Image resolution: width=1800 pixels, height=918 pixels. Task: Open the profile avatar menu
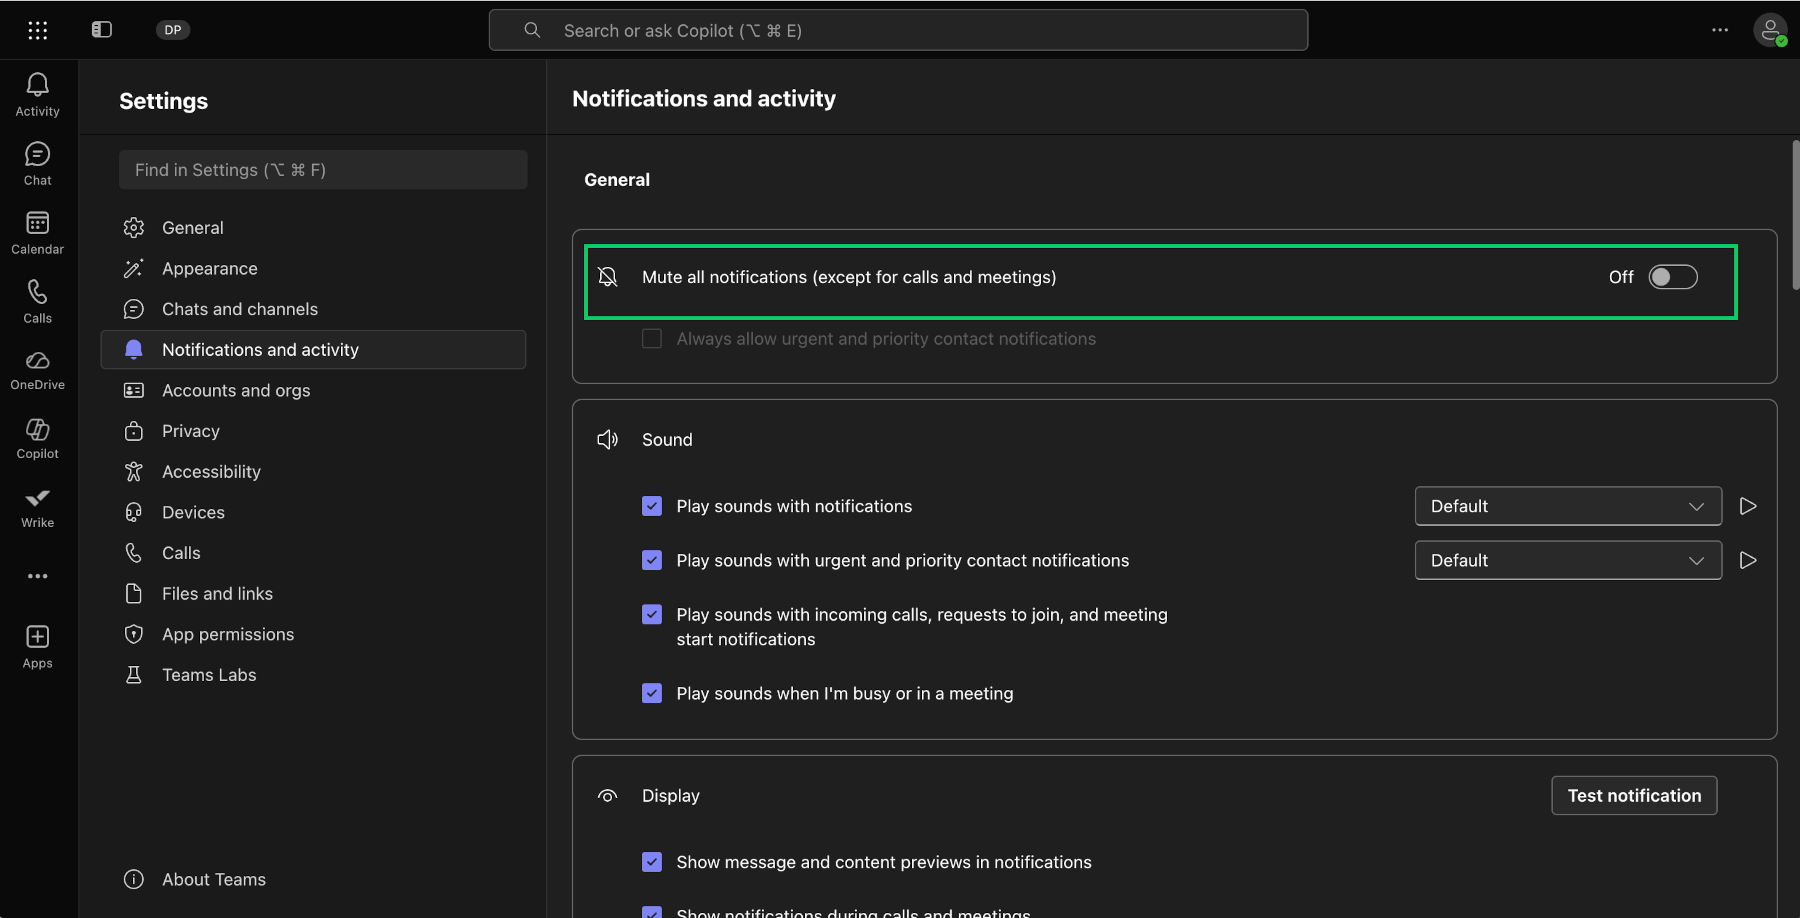[x=1771, y=30]
